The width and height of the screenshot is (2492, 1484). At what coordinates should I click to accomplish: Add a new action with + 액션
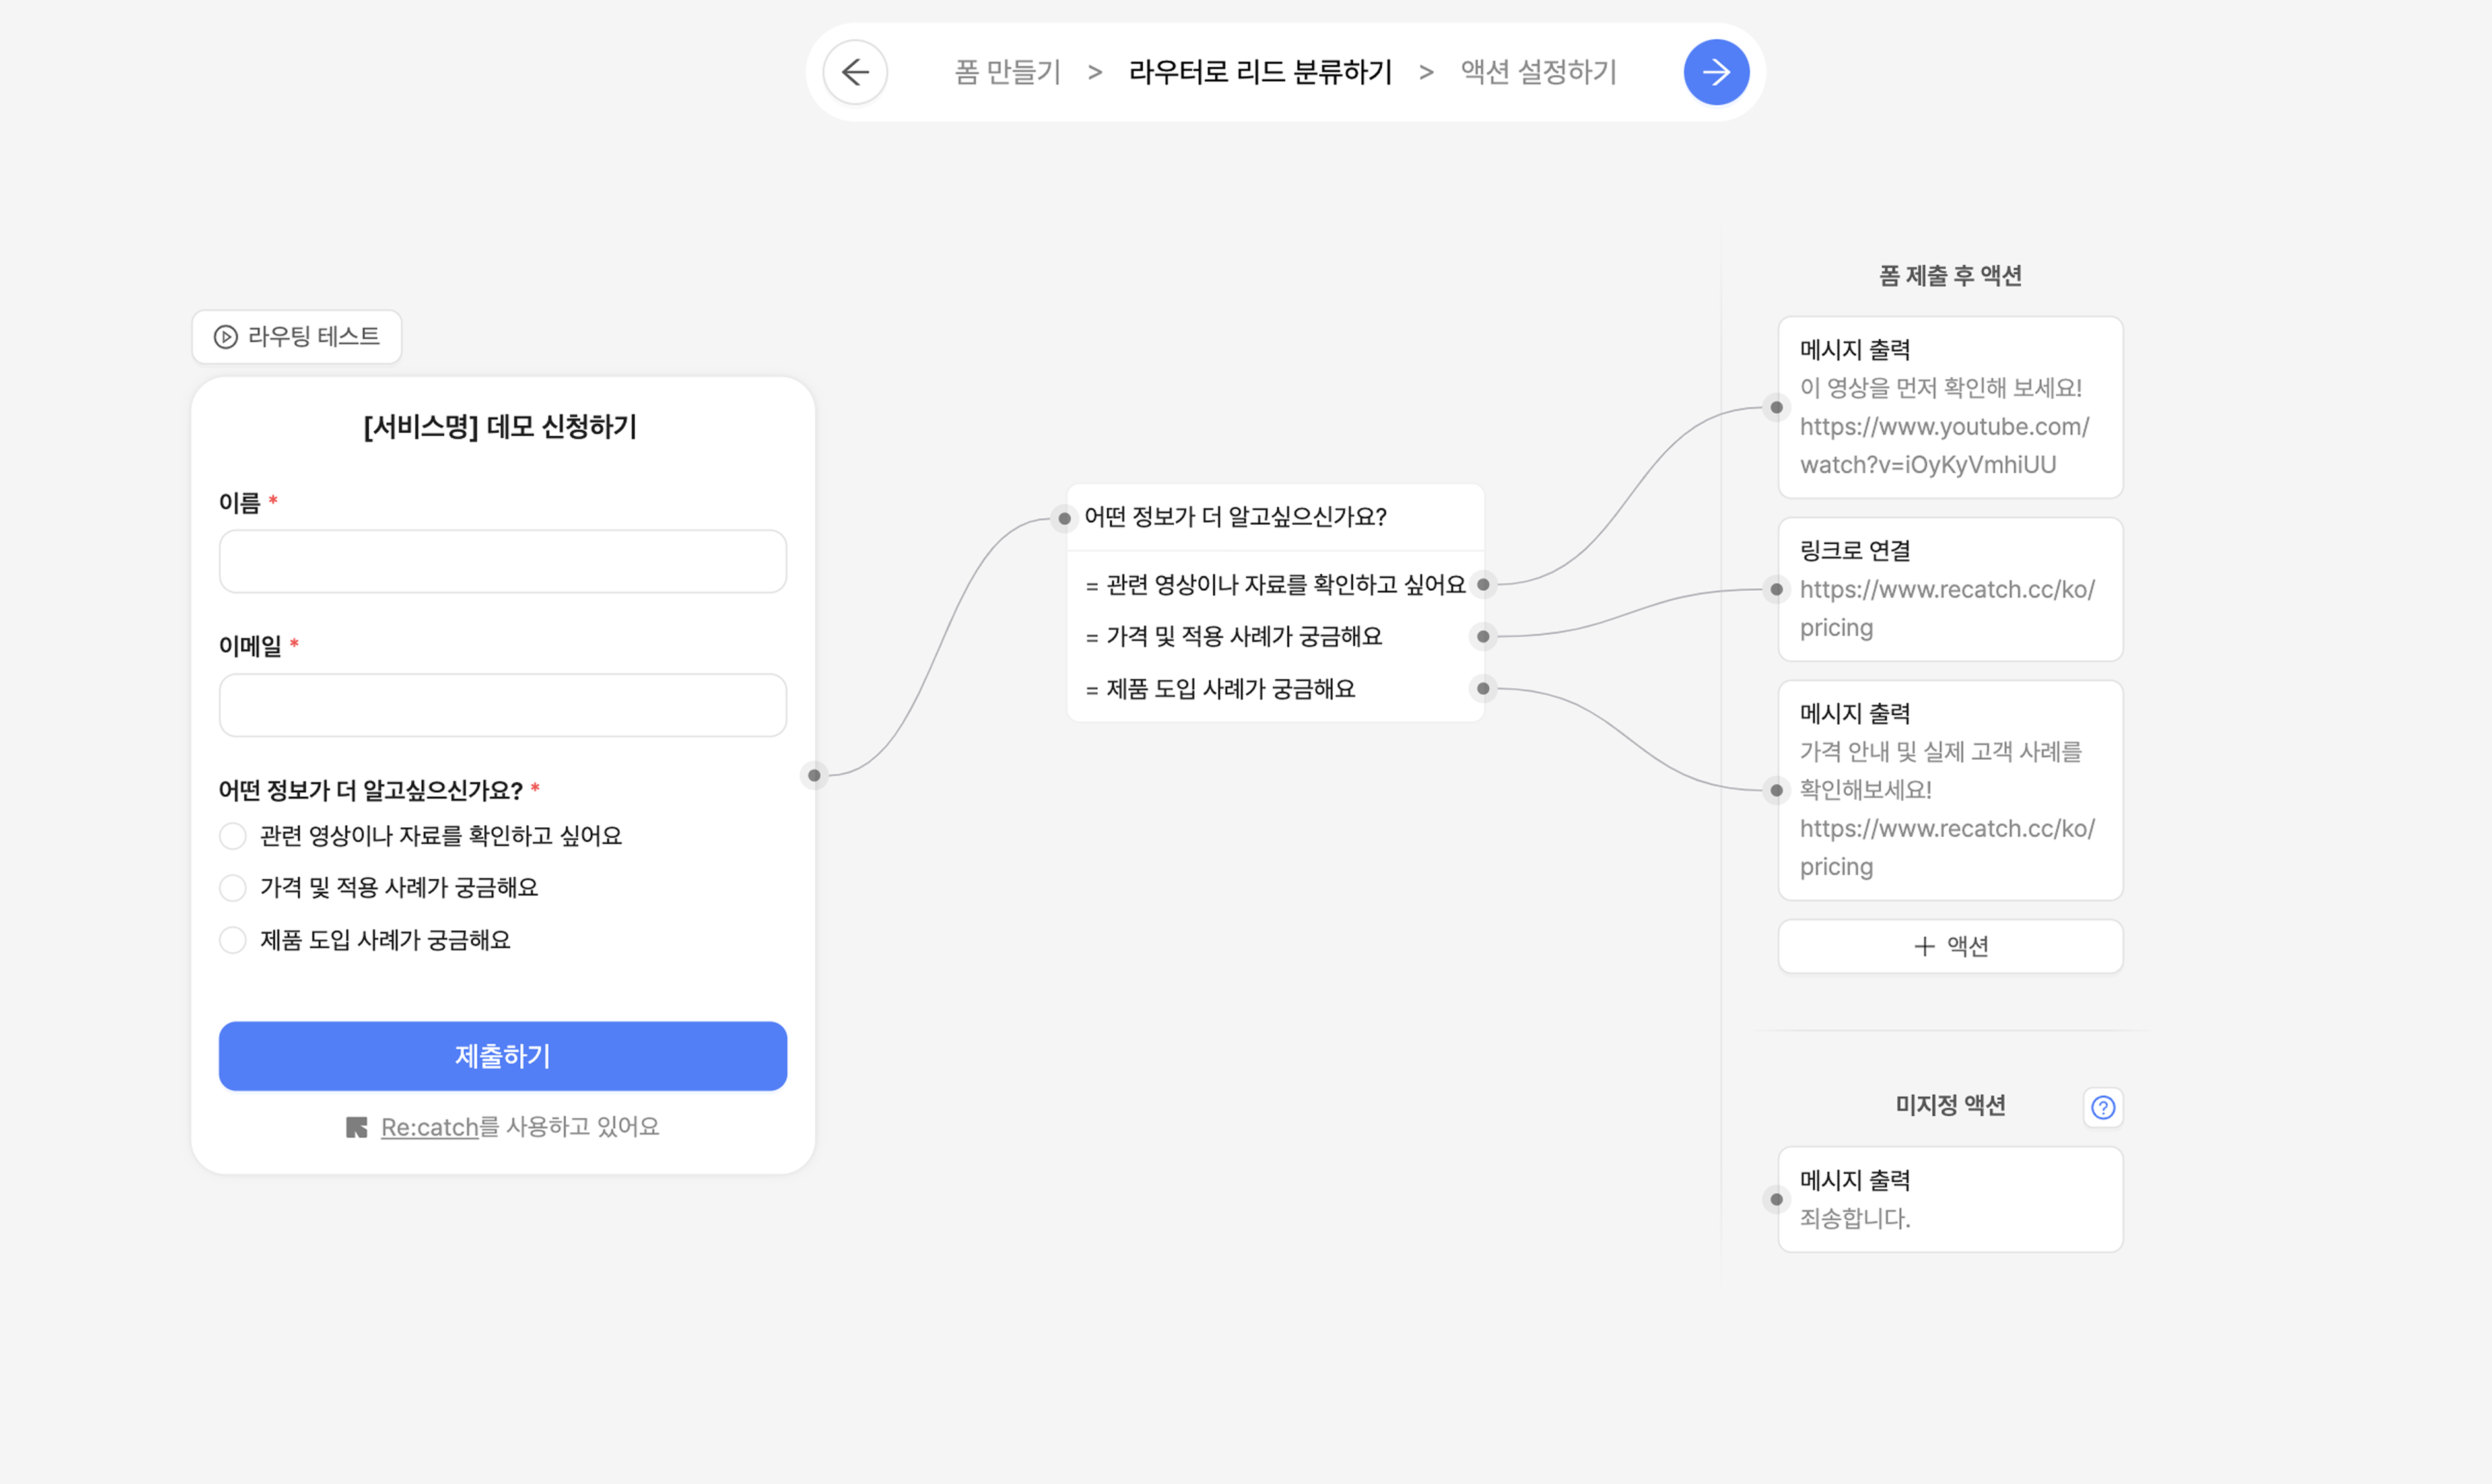coord(1950,946)
